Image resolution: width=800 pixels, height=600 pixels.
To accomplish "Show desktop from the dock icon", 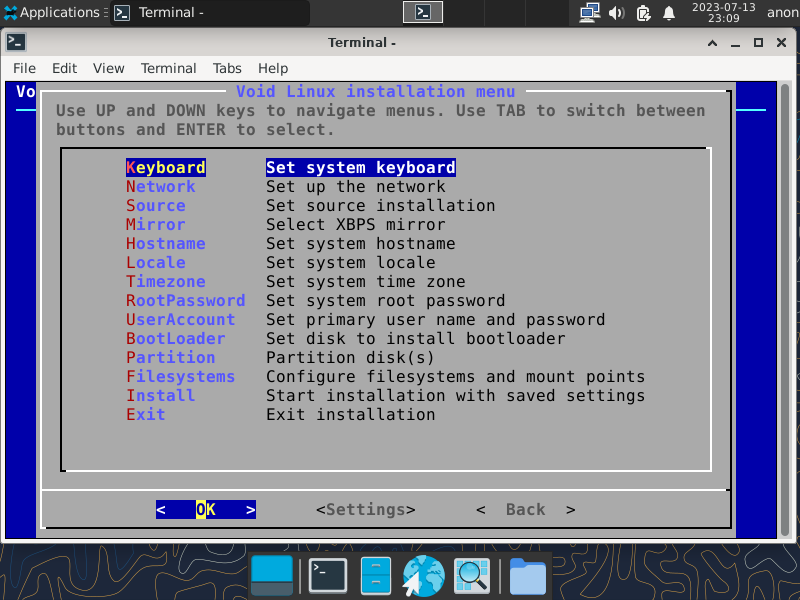I will [272, 576].
